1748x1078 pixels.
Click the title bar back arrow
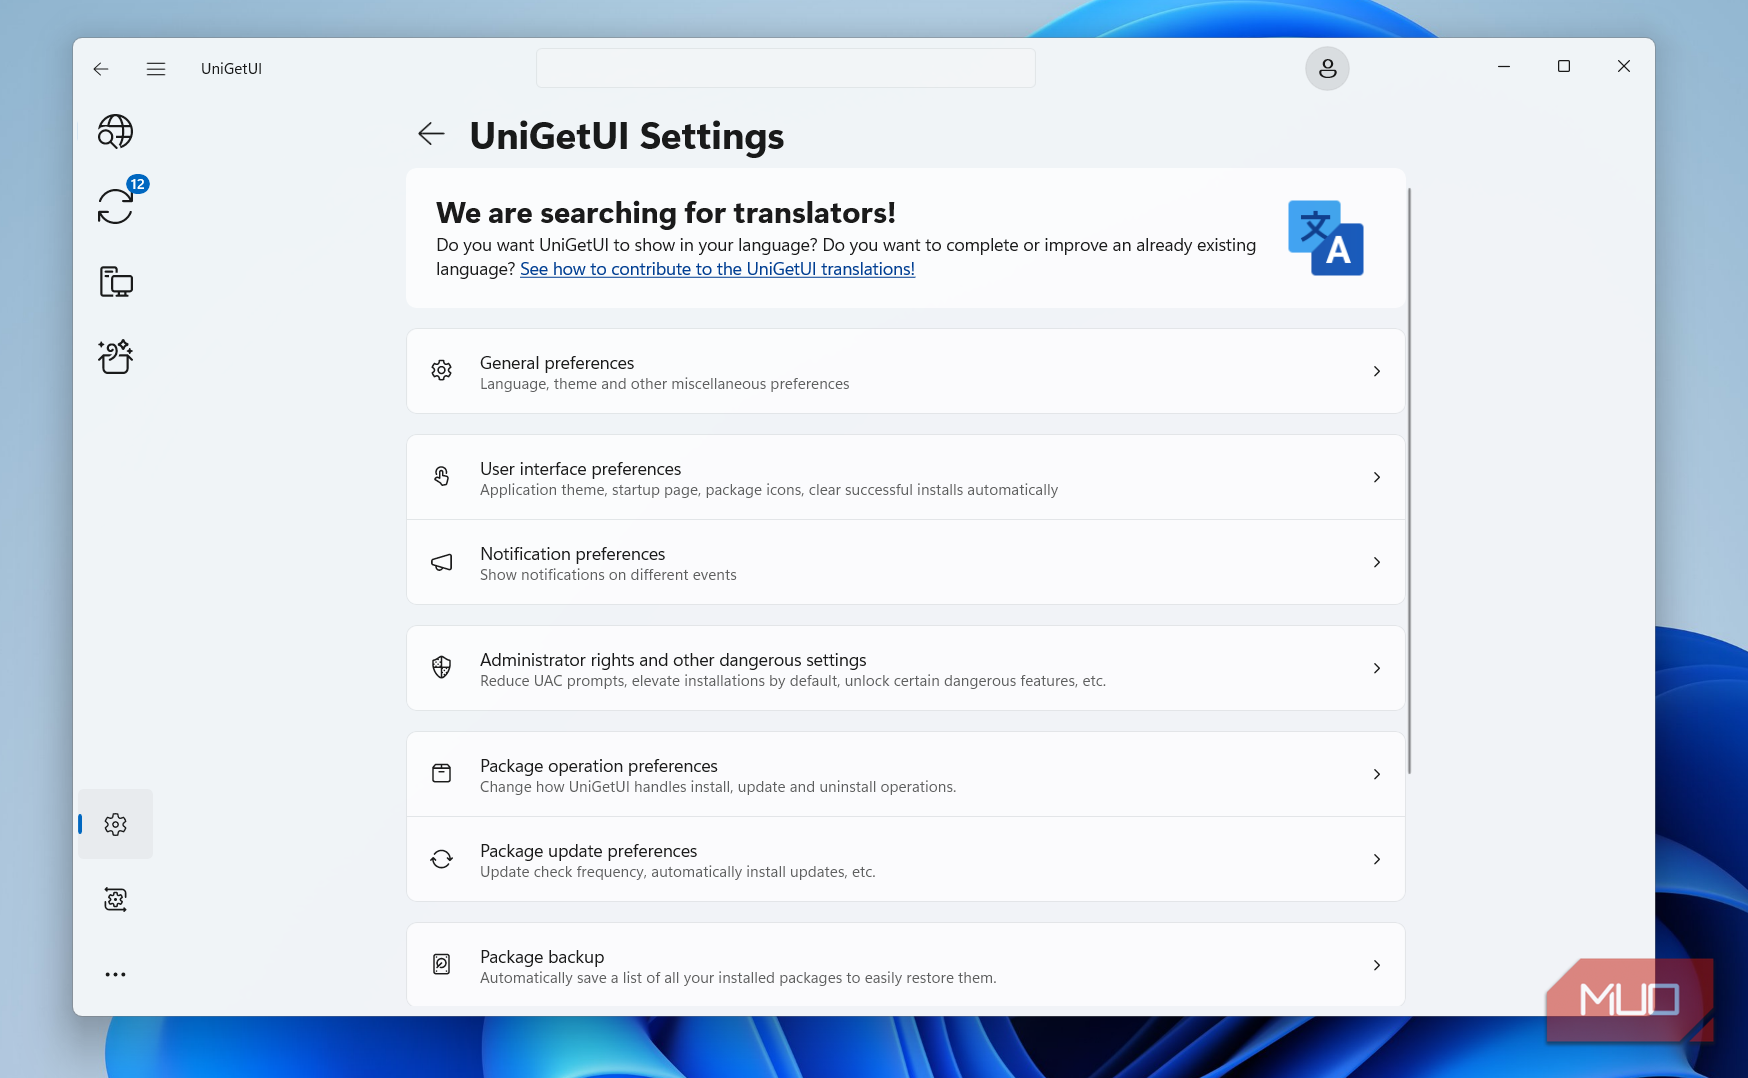(101, 69)
